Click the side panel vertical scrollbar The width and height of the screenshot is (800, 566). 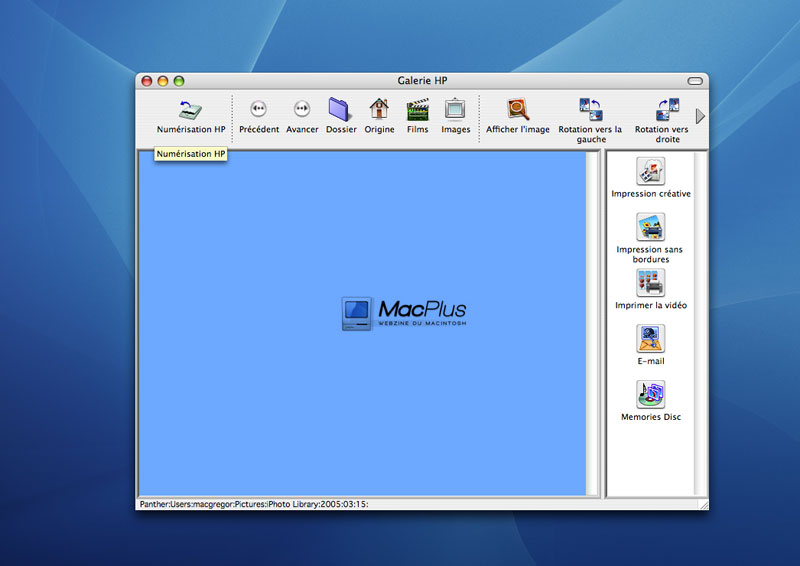[x=700, y=323]
